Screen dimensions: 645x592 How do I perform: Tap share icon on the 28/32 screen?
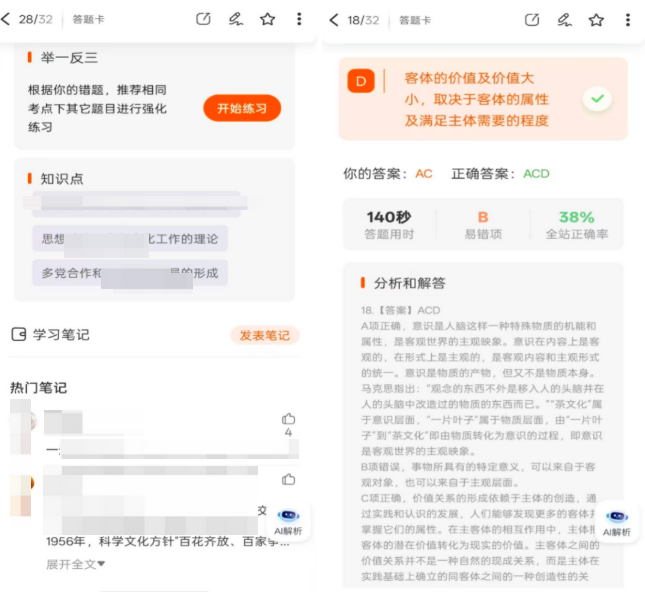203,19
